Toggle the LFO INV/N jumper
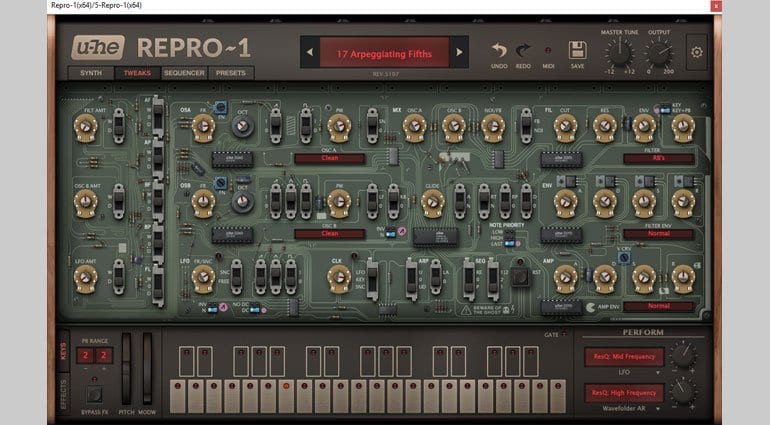 (x=212, y=310)
